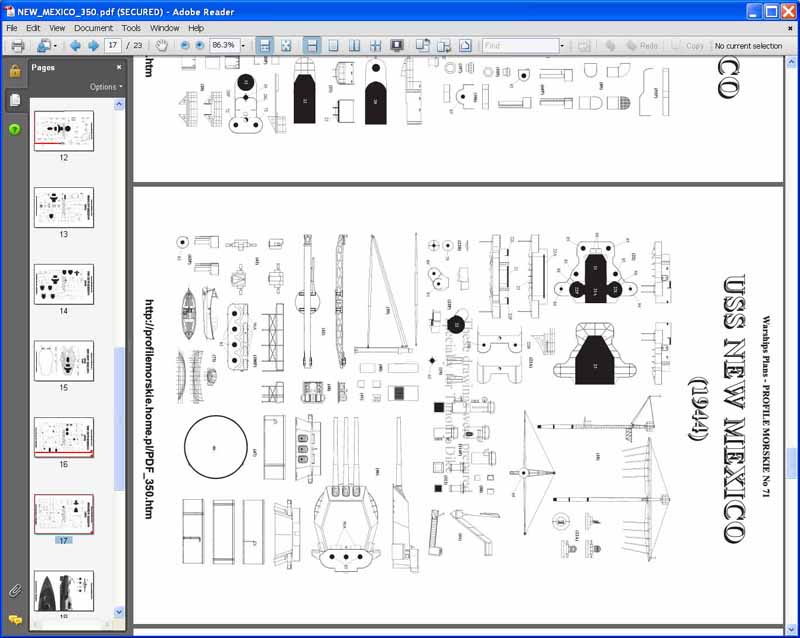
Task: Click the collaborate icon beside the printer
Action: (44, 46)
